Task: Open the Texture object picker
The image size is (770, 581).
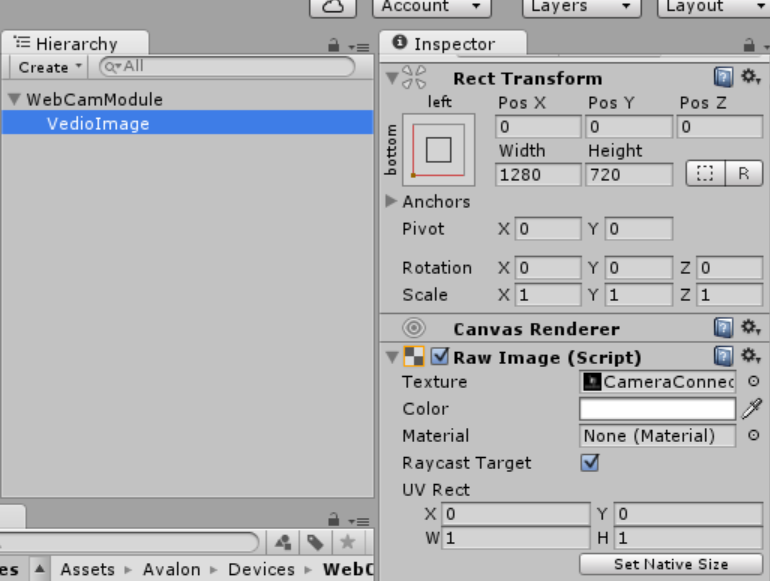Action: coord(753,381)
